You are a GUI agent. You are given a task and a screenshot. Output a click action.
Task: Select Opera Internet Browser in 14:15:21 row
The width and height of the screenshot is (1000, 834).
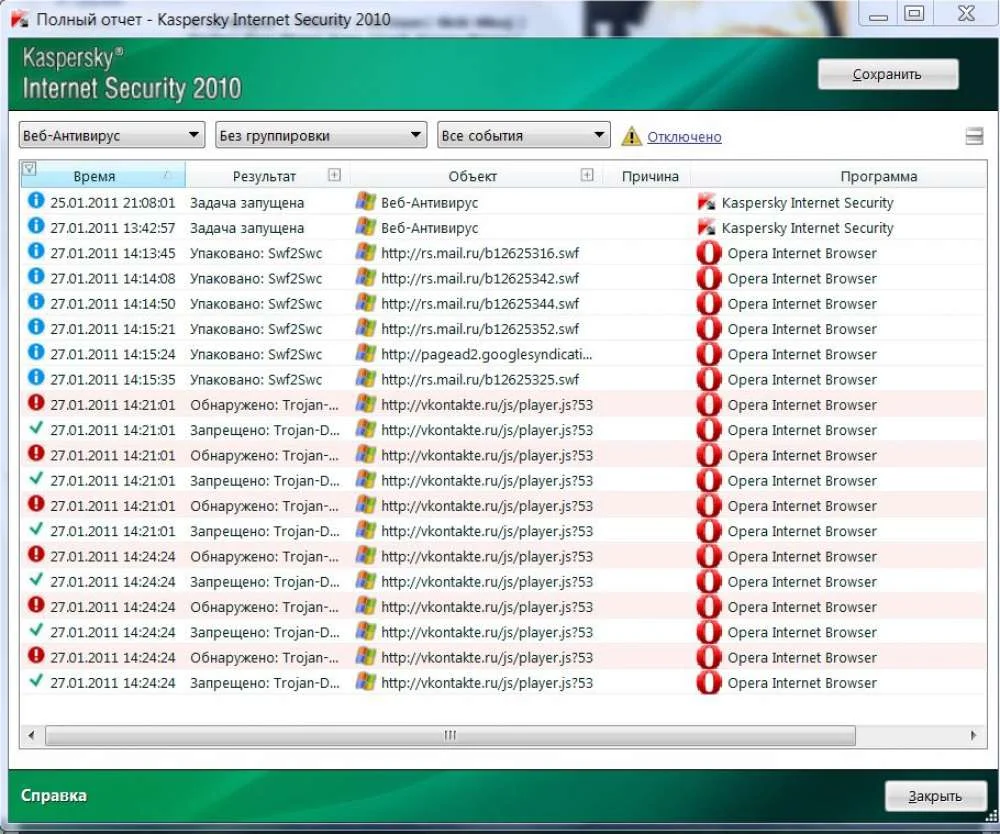802,329
